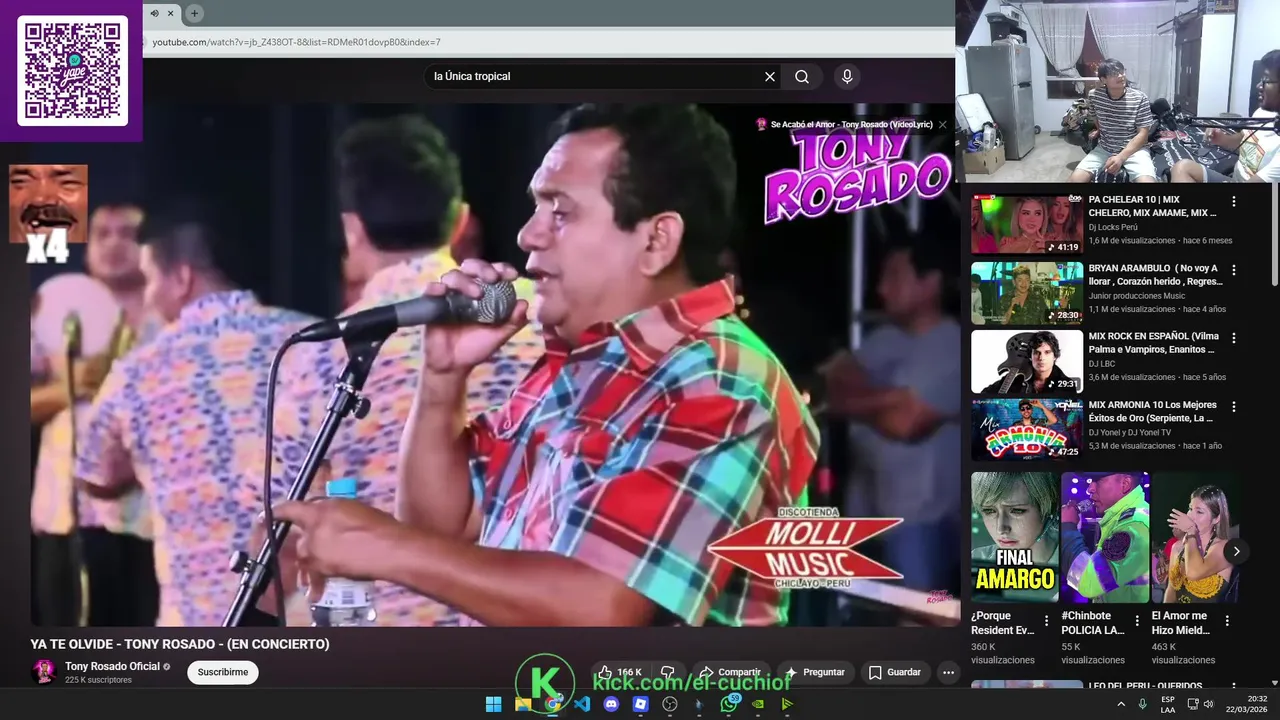This screenshot has width=1280, height=720.
Task: Click MIX ROCK EN ESPAÑOL Vilma Palma title
Action: coord(1152,343)
